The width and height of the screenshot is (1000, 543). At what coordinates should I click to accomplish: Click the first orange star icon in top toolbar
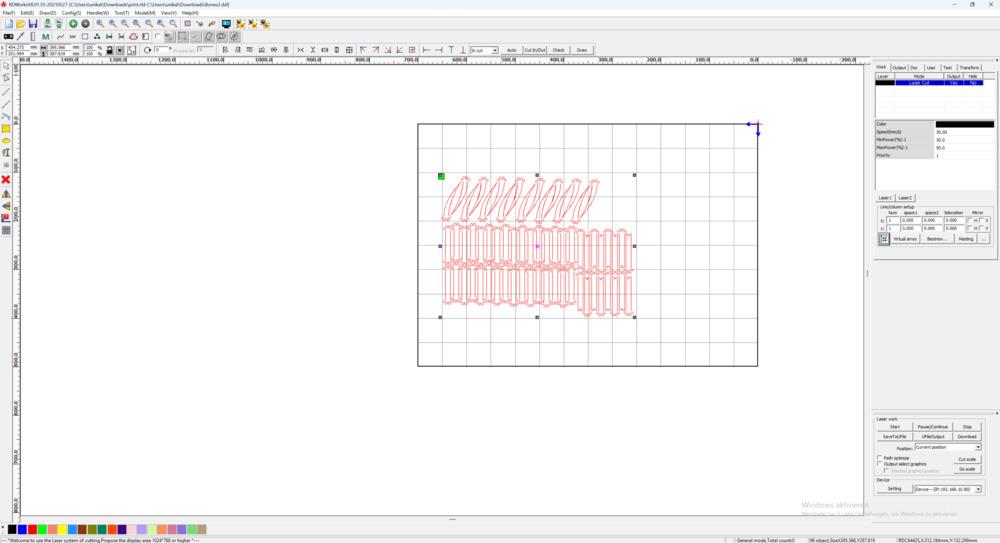(x=240, y=24)
